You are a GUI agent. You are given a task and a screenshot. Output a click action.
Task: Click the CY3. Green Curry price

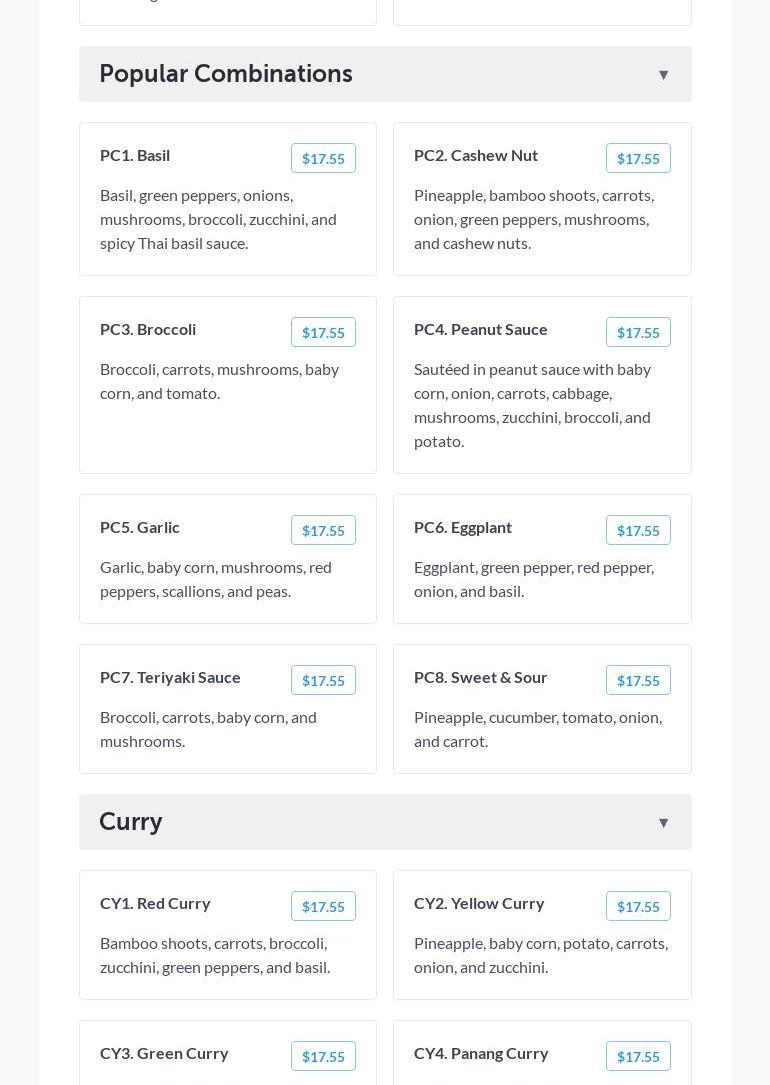pyautogui.click(x=323, y=1056)
